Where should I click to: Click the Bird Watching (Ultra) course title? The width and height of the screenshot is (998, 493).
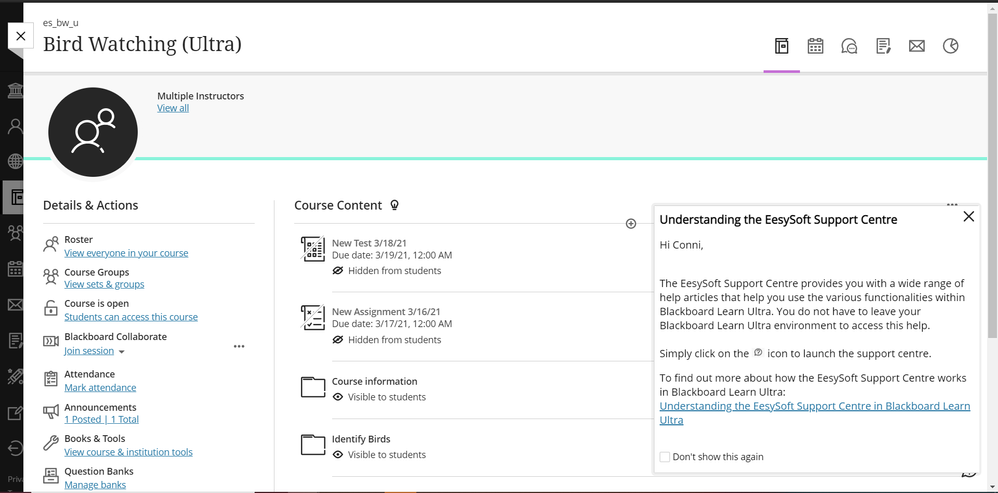coord(143,45)
